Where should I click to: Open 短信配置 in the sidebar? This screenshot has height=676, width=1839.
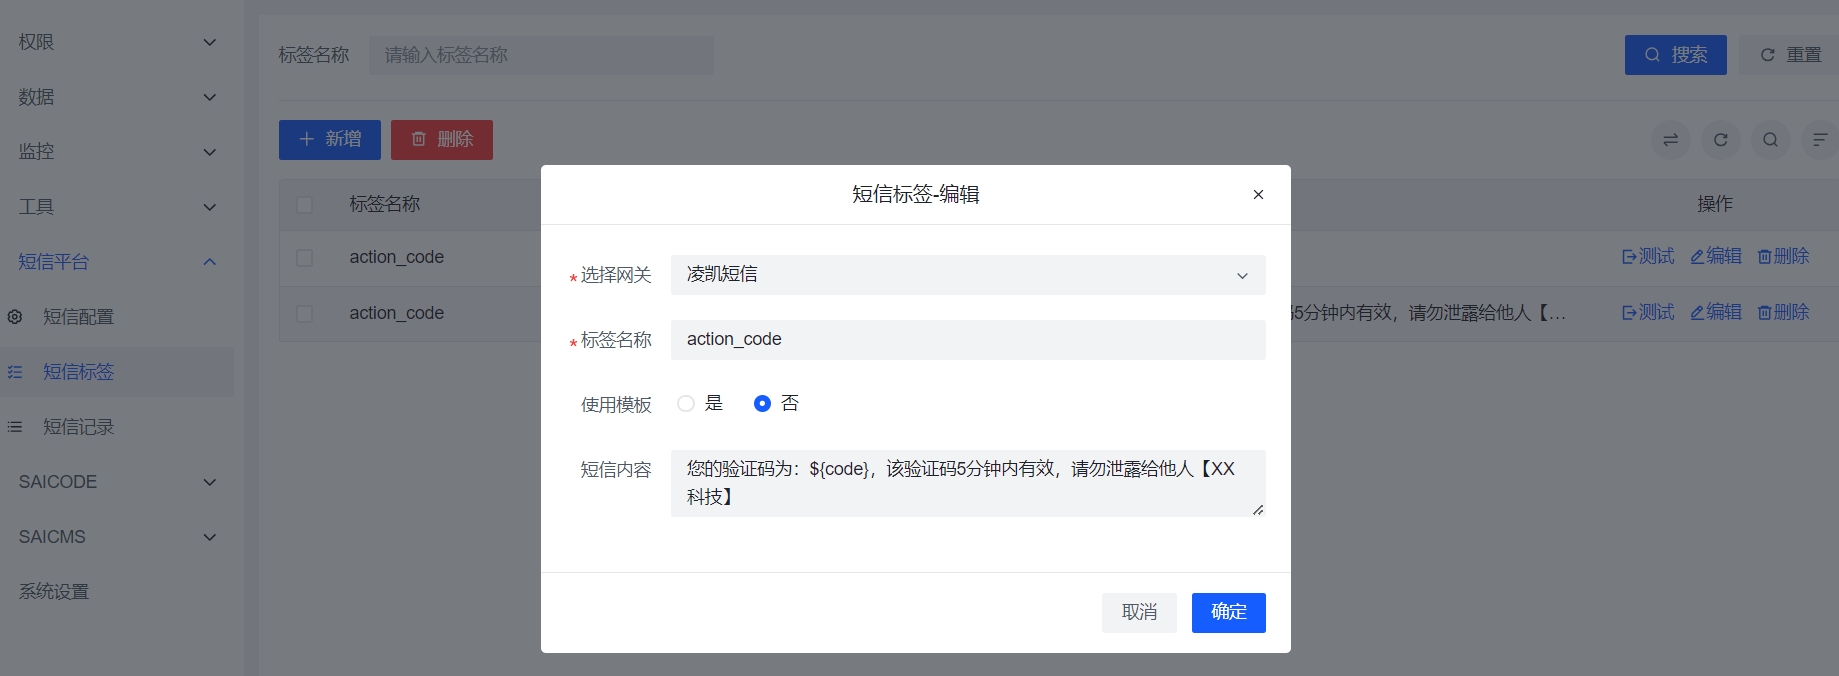78,317
